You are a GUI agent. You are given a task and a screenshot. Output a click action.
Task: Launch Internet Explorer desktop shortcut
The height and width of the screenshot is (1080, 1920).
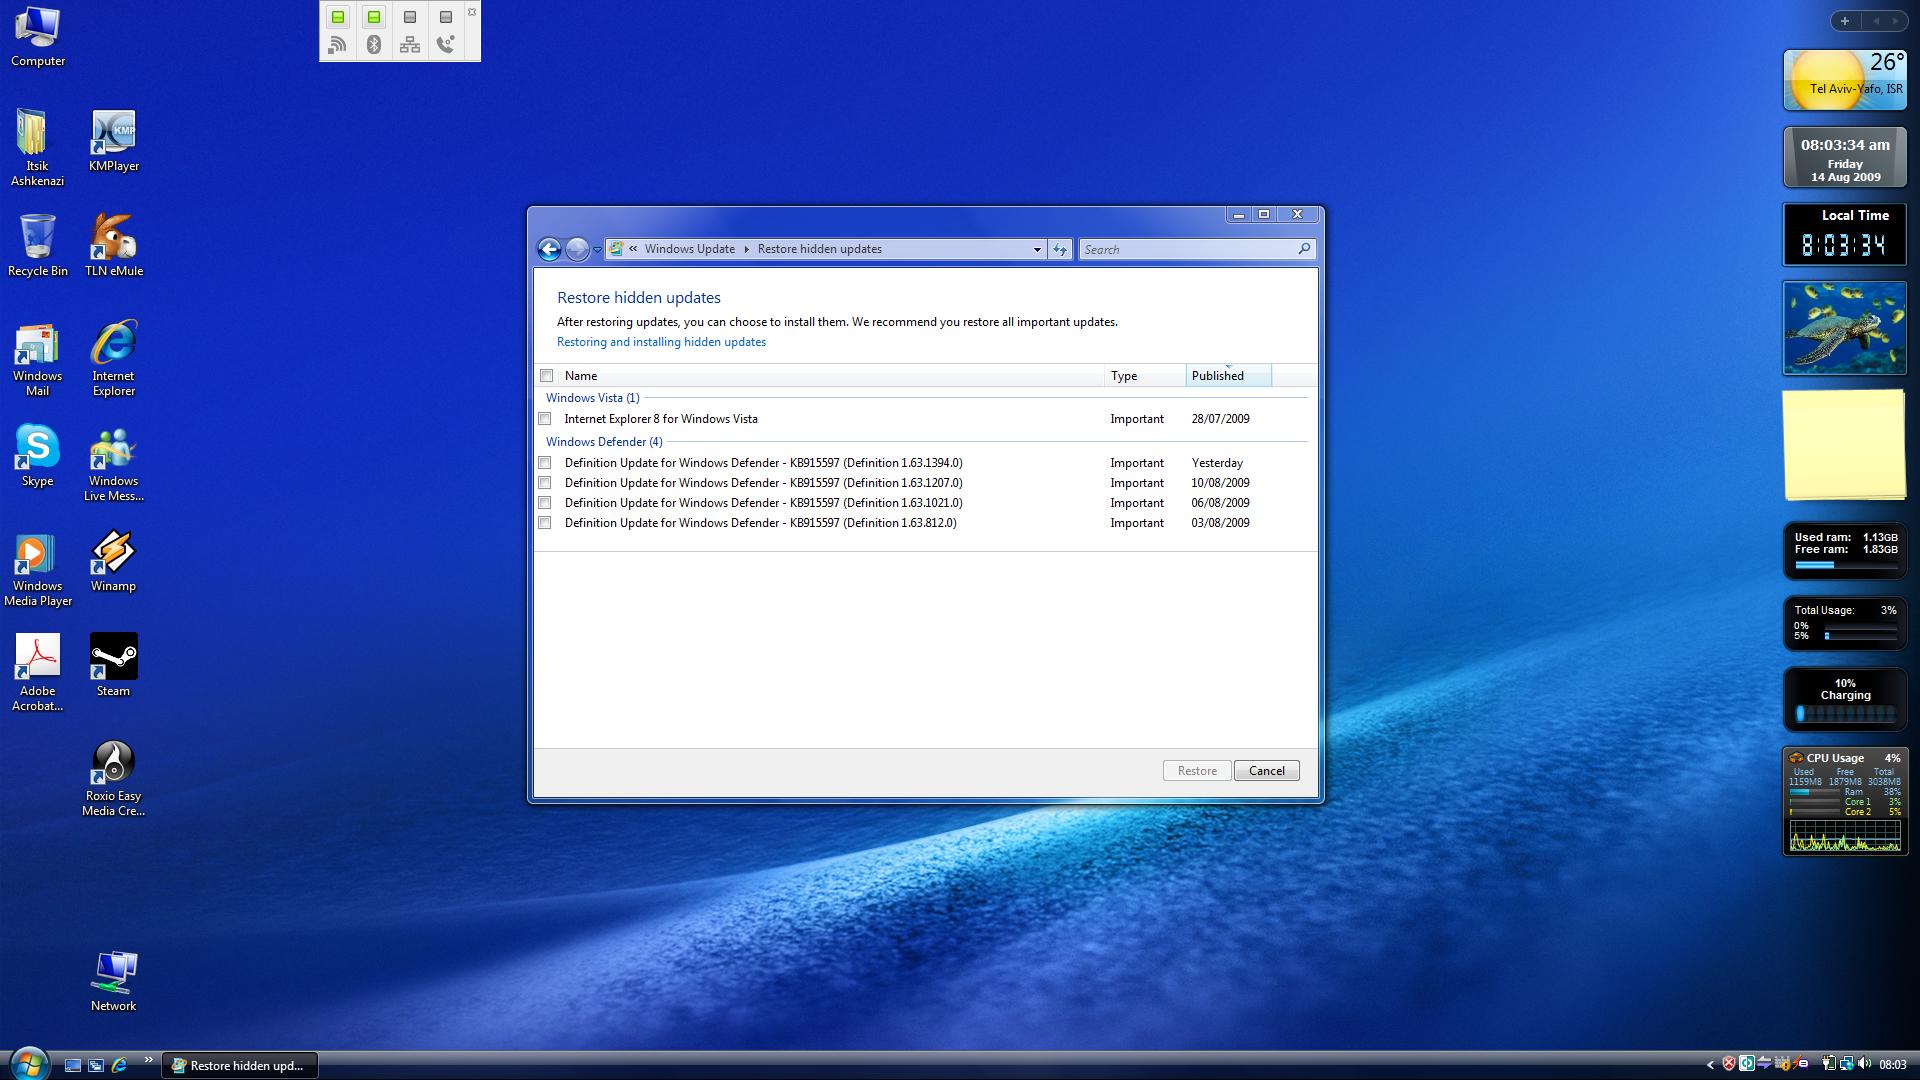[114, 359]
